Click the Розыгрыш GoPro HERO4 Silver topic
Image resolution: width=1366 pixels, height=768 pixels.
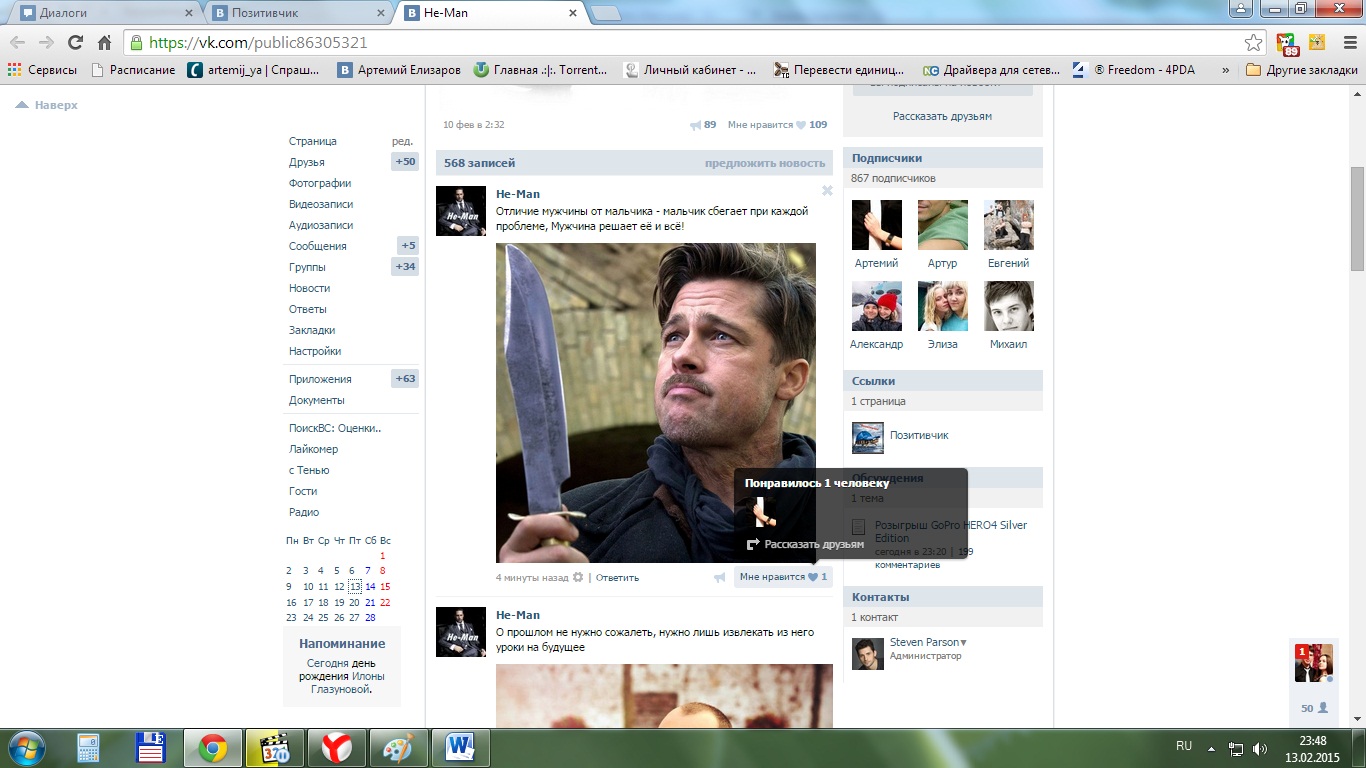click(951, 531)
